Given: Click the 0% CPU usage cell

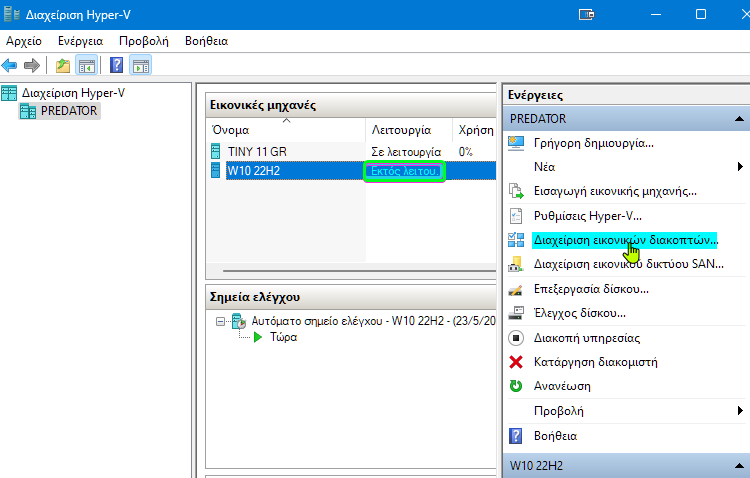Looking at the screenshot, I should coord(465,152).
